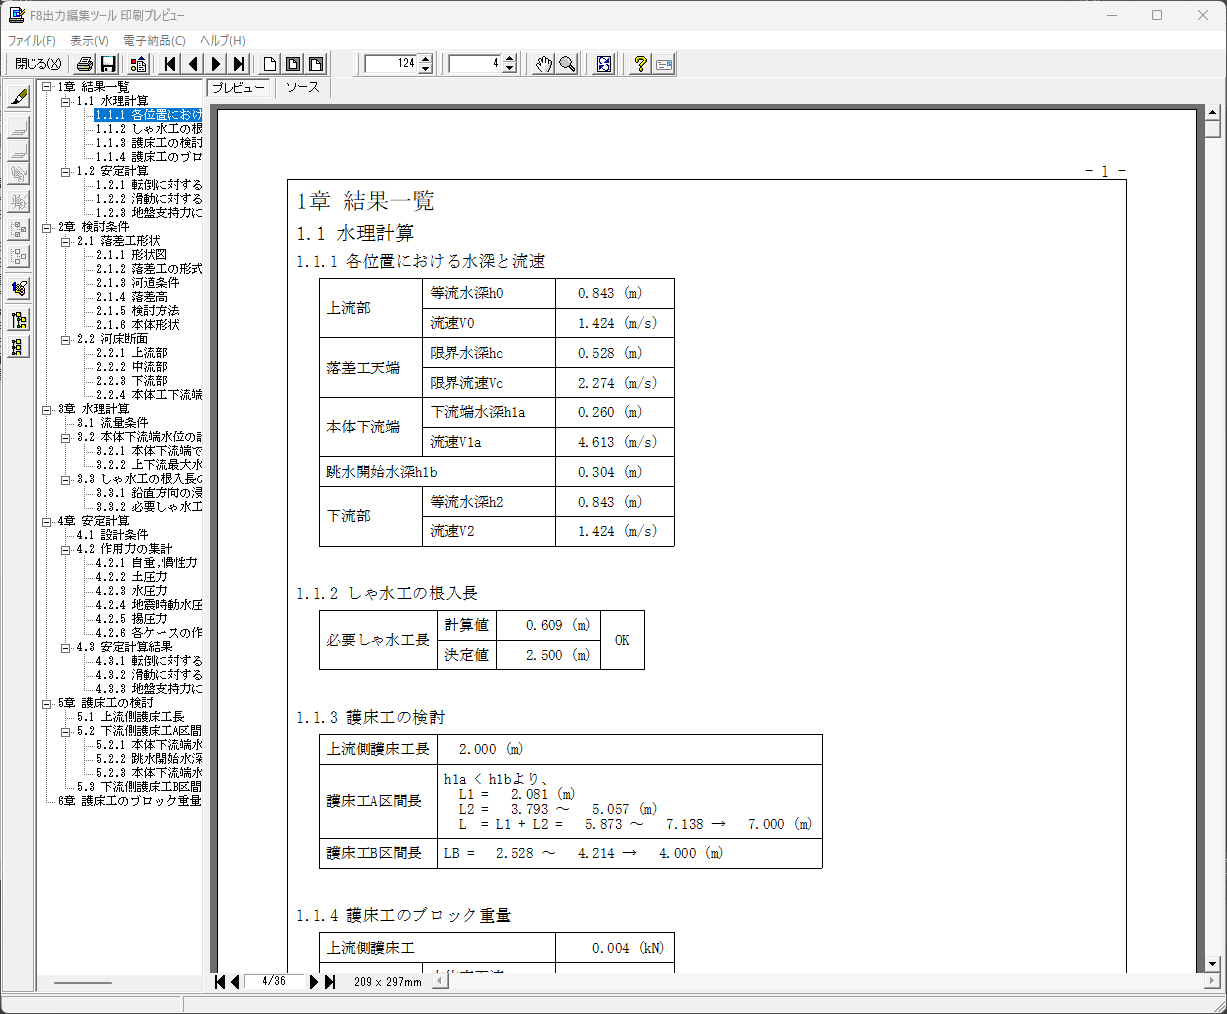Click the 閉じる(X) close preview button
1227x1014 pixels.
click(x=38, y=64)
